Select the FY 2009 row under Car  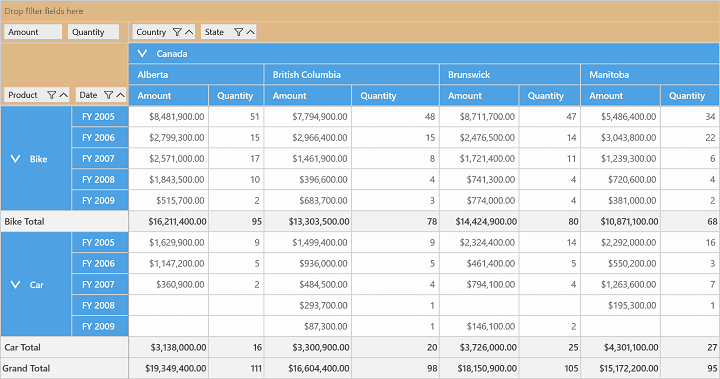point(100,327)
